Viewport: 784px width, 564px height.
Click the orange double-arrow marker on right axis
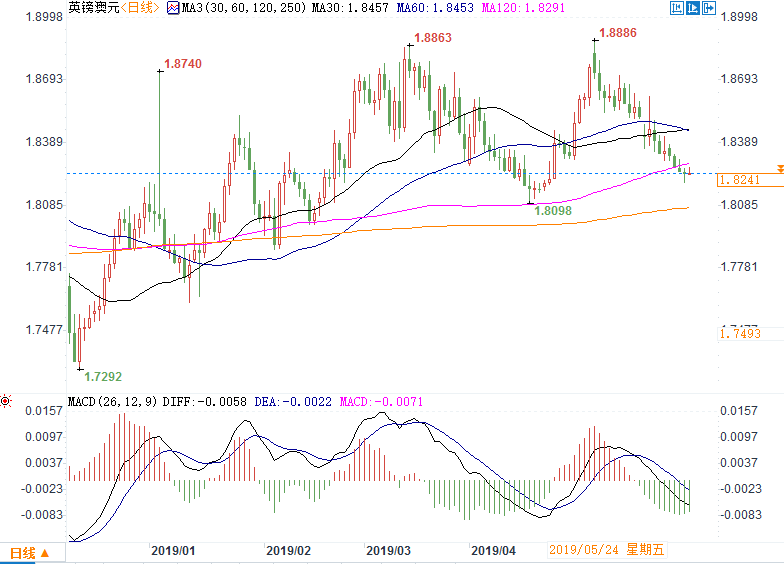(779, 170)
